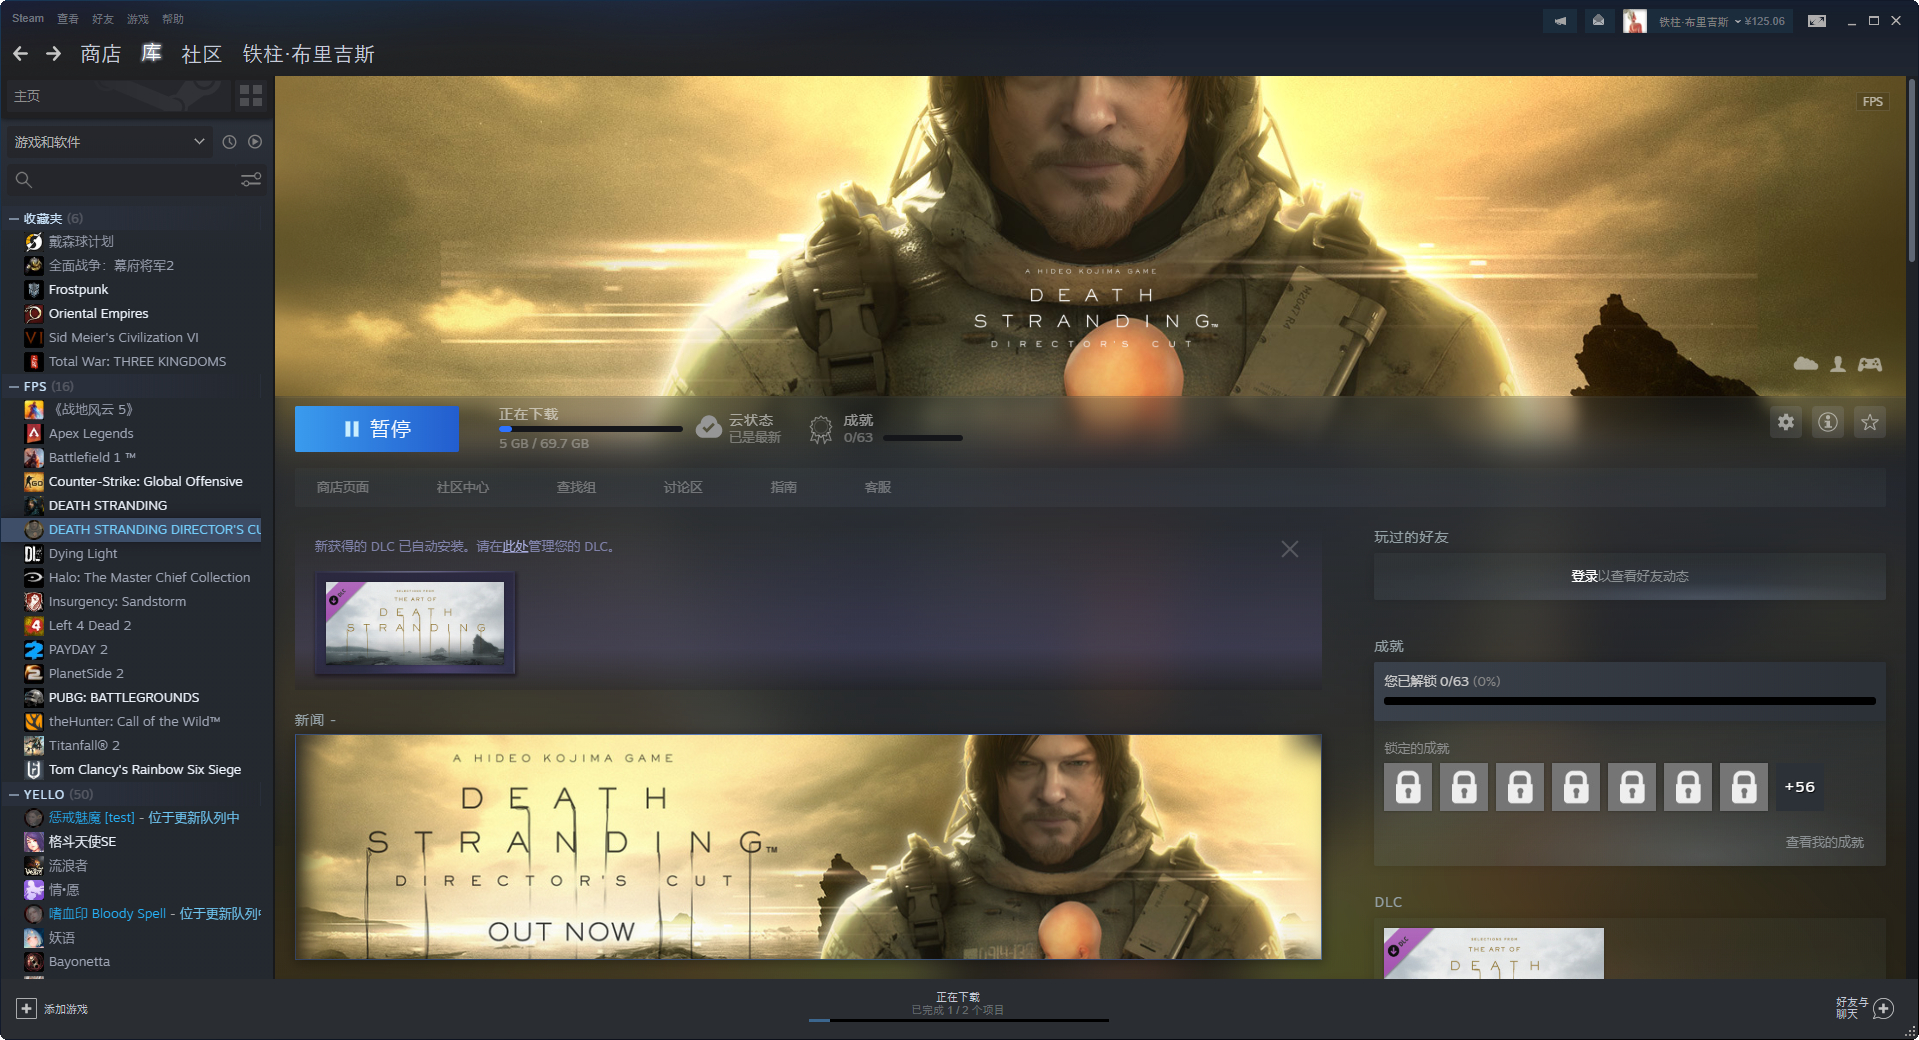Open the 游戏和软件 filter dropdown
The image size is (1919, 1040).
(x=110, y=142)
